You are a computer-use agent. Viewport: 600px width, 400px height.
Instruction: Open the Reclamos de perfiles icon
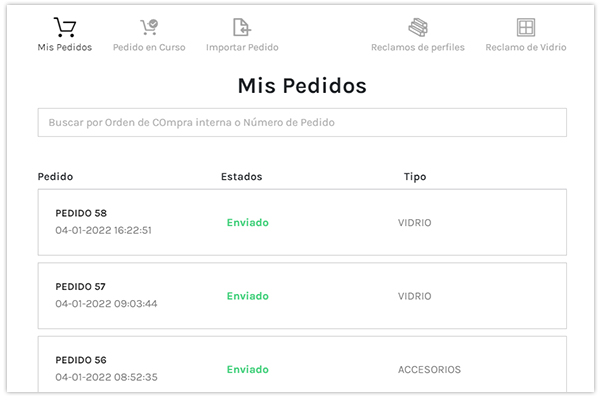(417, 28)
